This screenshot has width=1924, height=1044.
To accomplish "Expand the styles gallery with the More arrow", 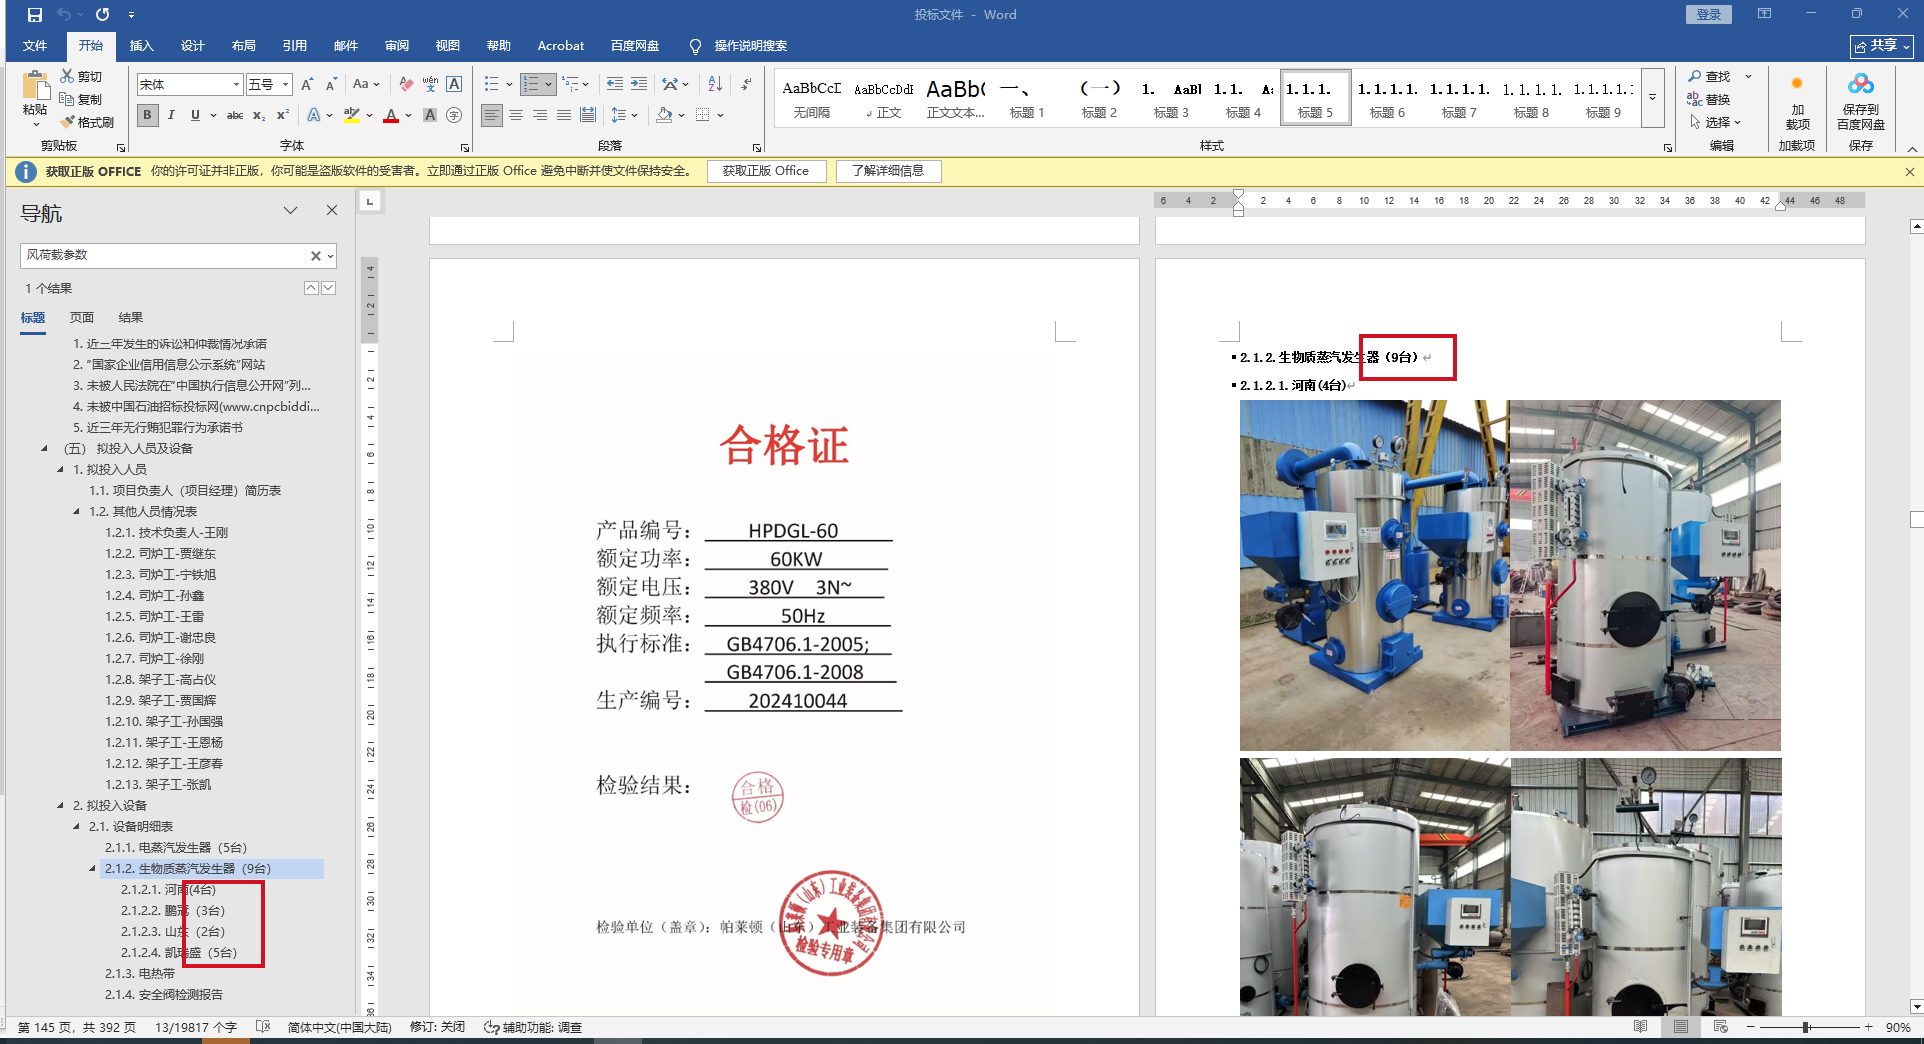I will 1652,97.
